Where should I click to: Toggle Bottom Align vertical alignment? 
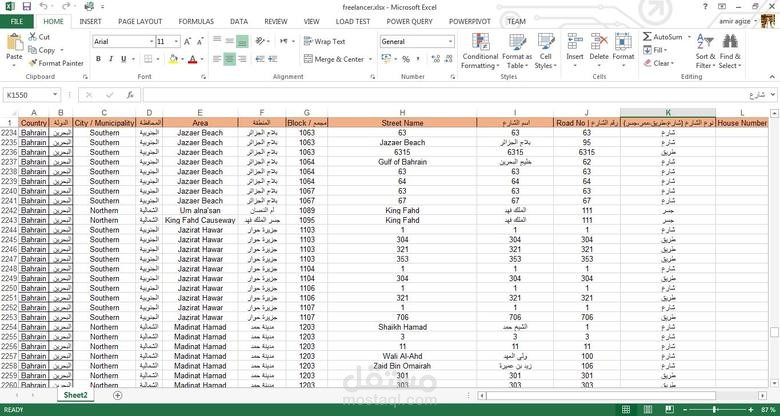tap(242, 41)
